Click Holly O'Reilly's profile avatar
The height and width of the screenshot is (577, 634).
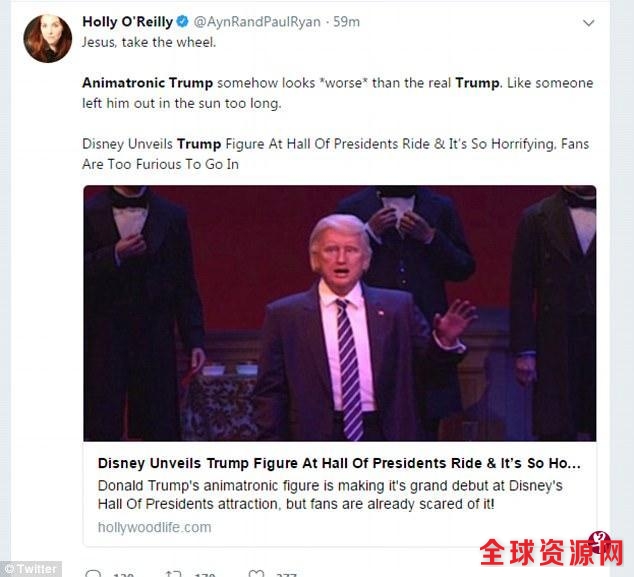coord(48,39)
